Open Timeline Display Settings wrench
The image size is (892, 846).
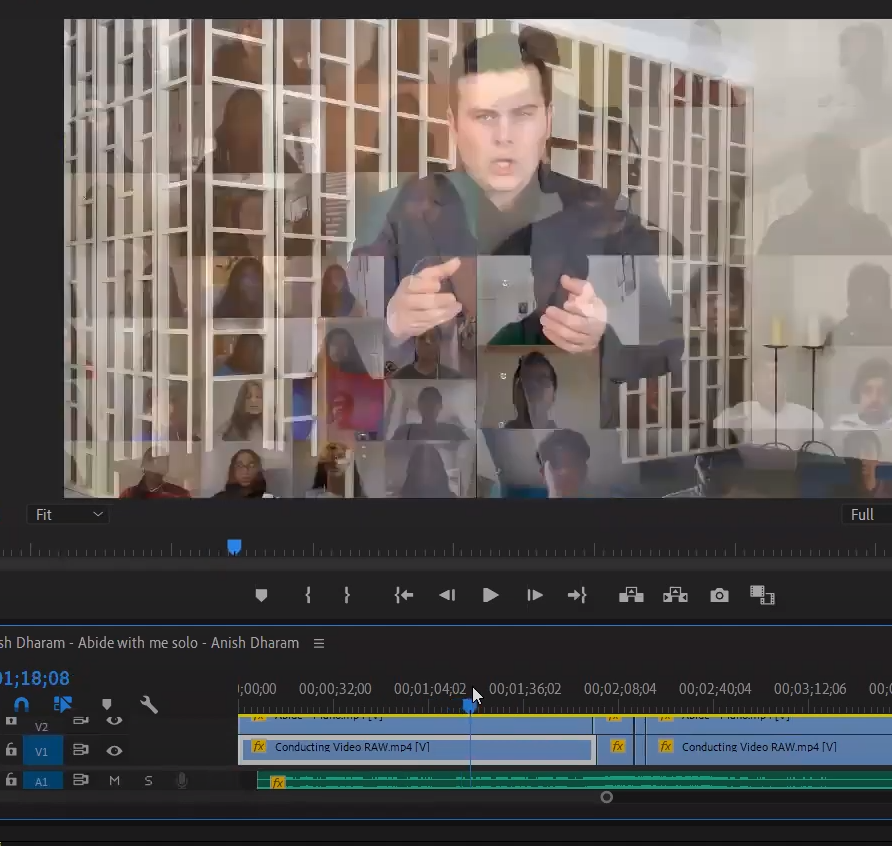pyautogui.click(x=149, y=705)
